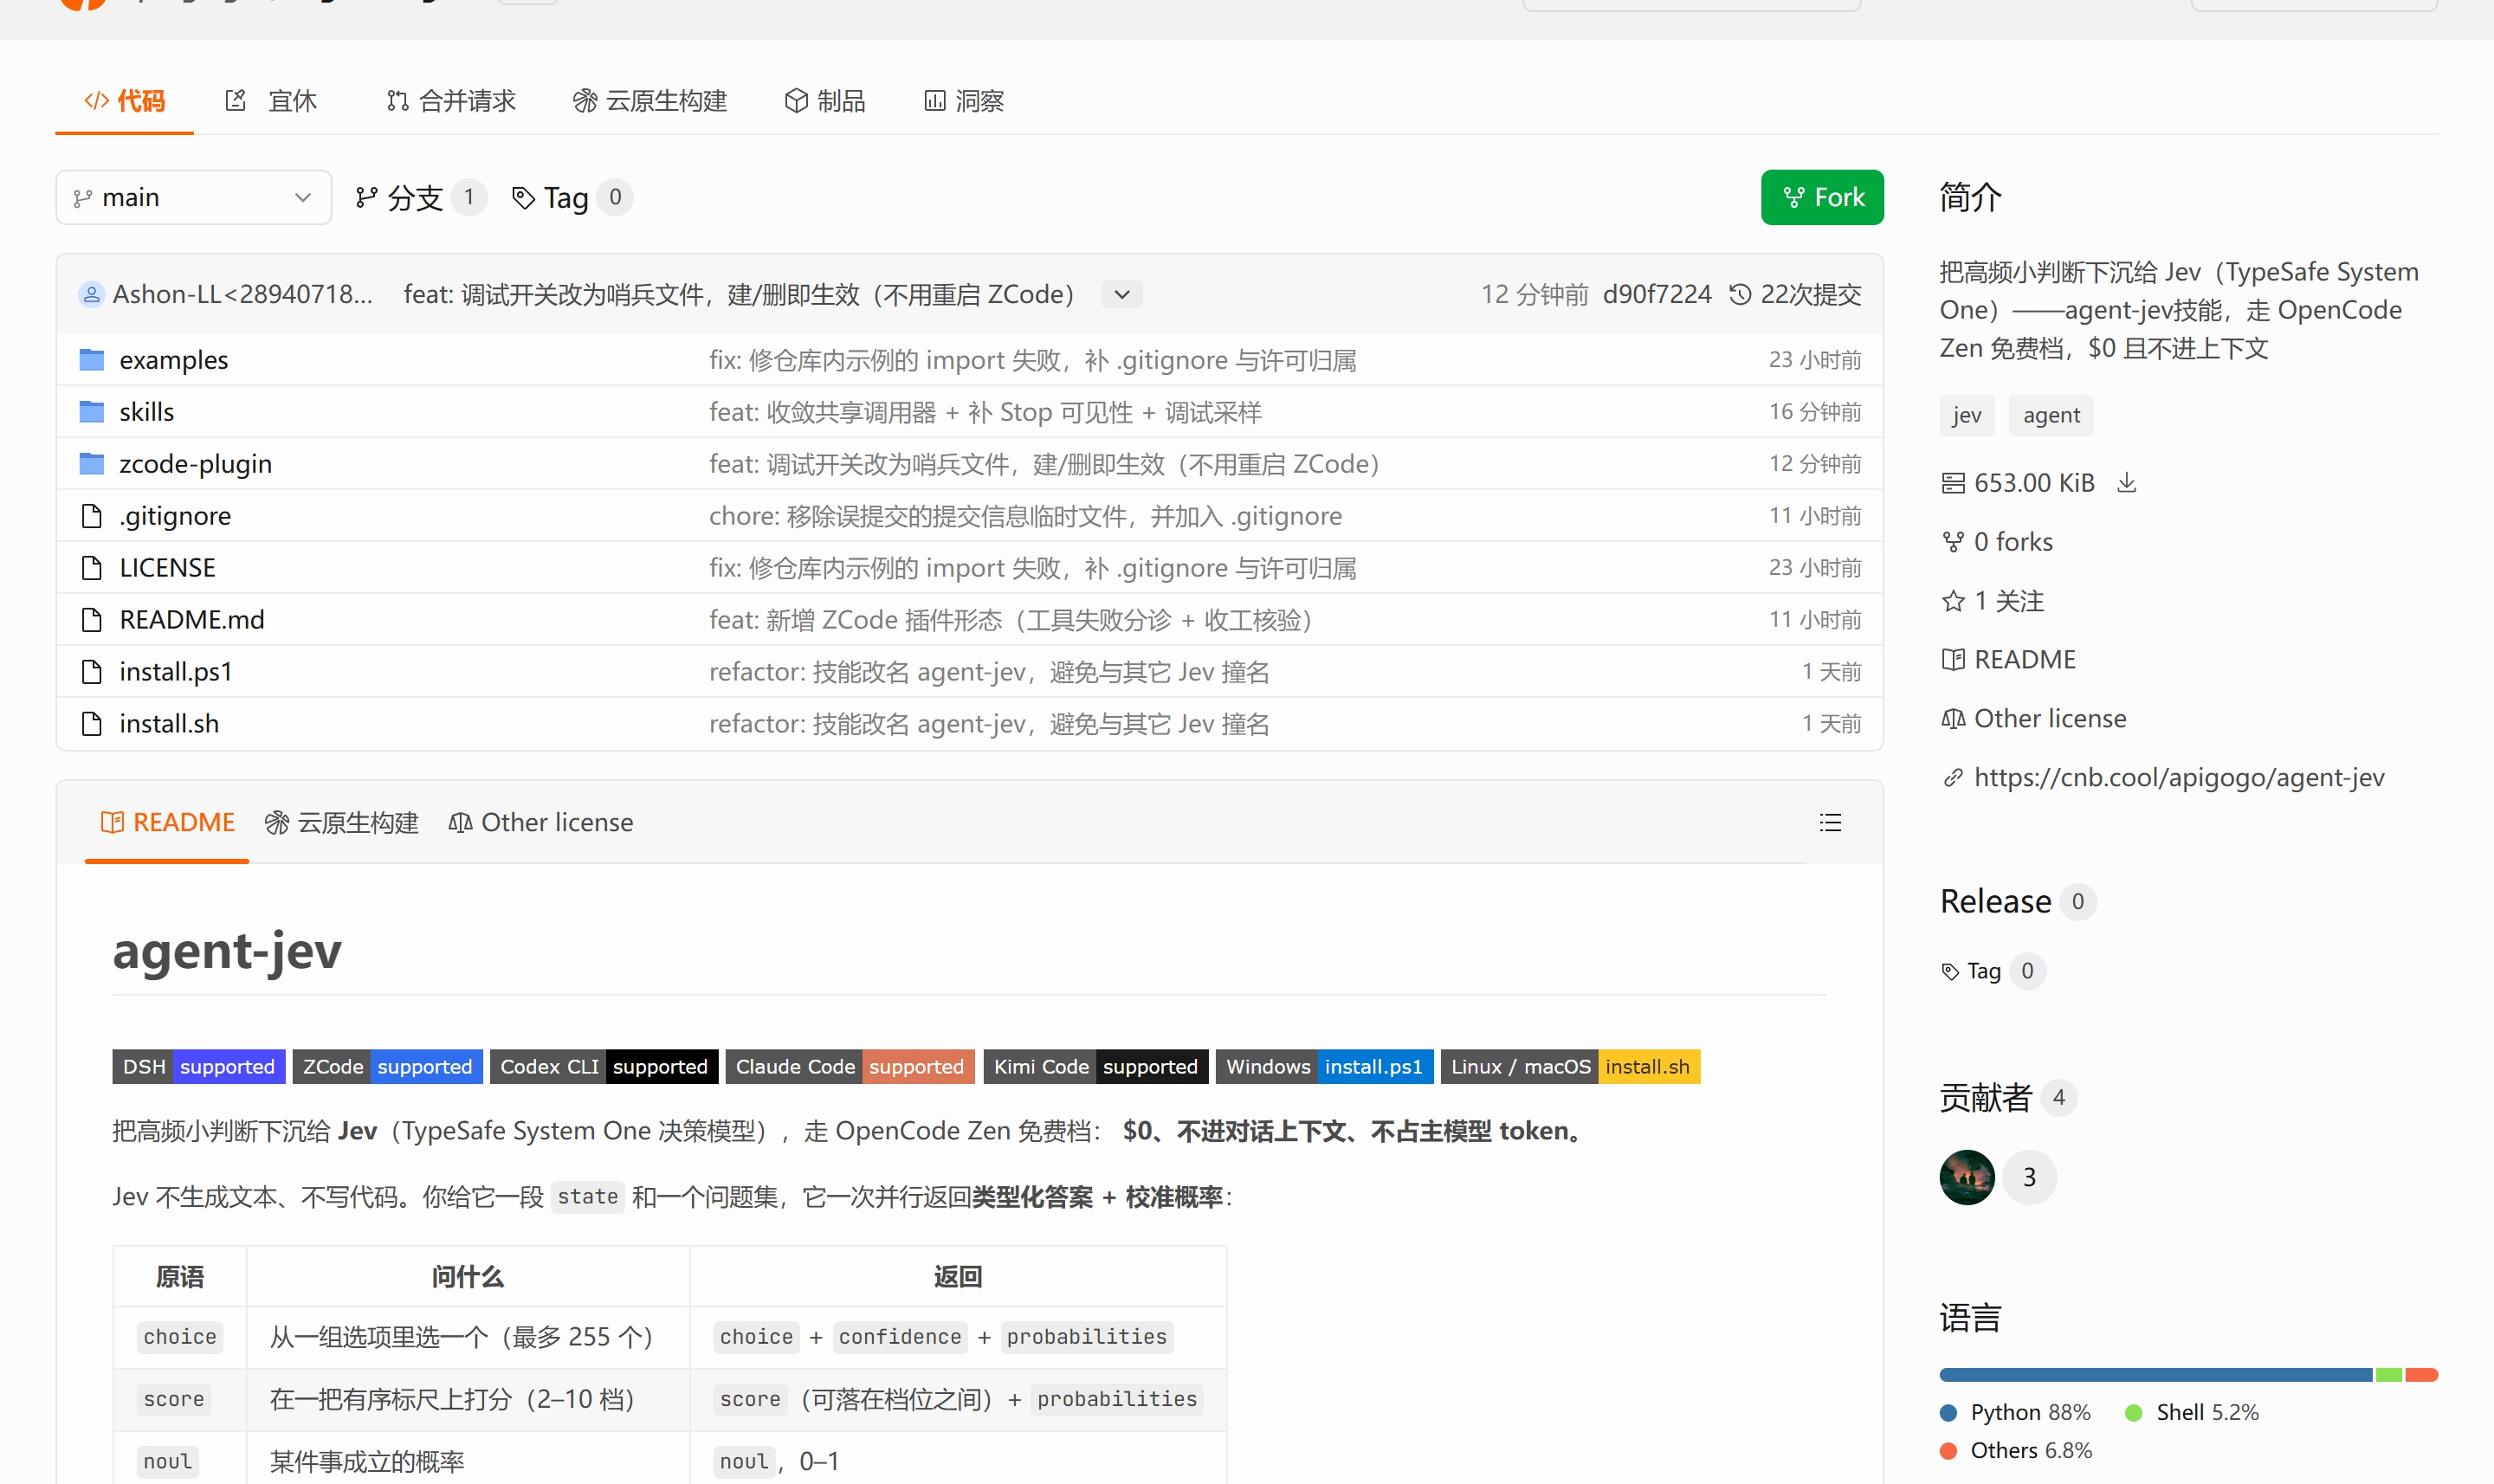Open the 代码 tab
Image resolution: width=2494 pixels, height=1484 pixels.
point(124,101)
